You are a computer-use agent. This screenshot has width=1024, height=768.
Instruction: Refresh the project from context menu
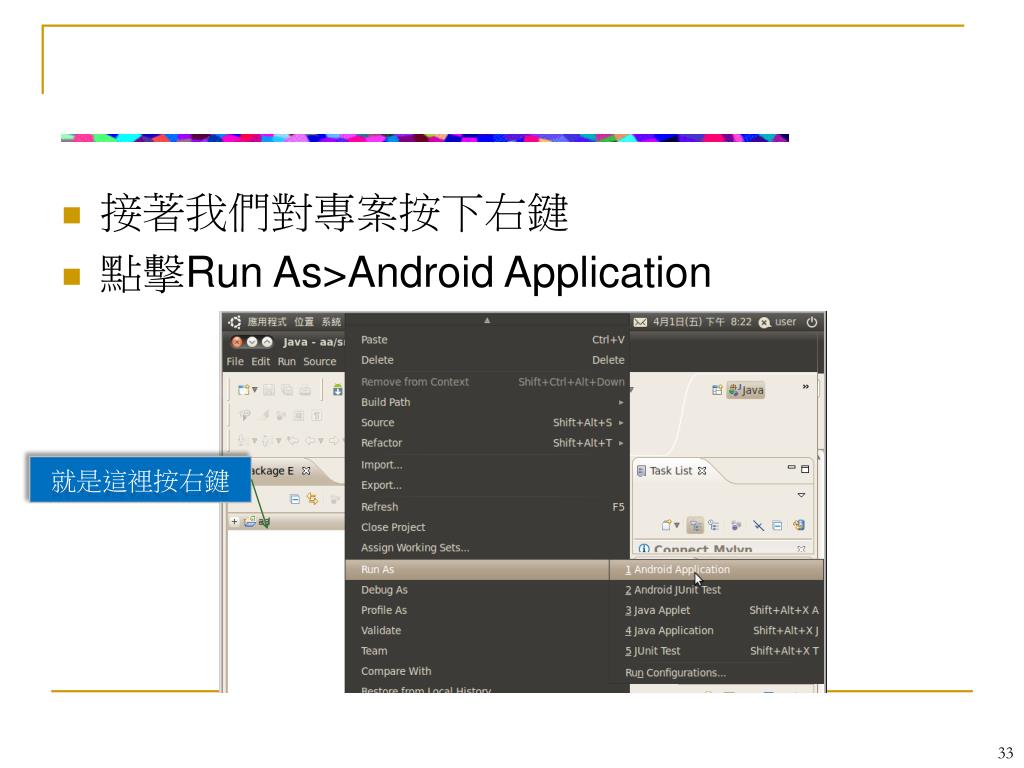(x=487, y=507)
